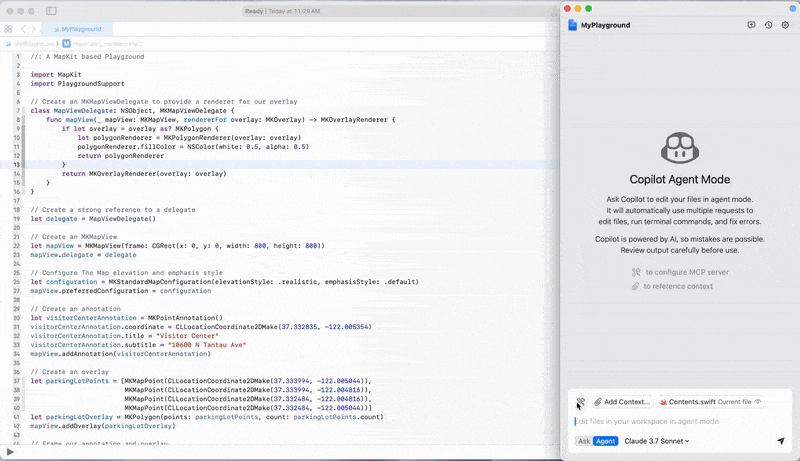Toggle Contents.swift current file visibility eye
This screenshot has height=461, width=800.
pos(758,402)
